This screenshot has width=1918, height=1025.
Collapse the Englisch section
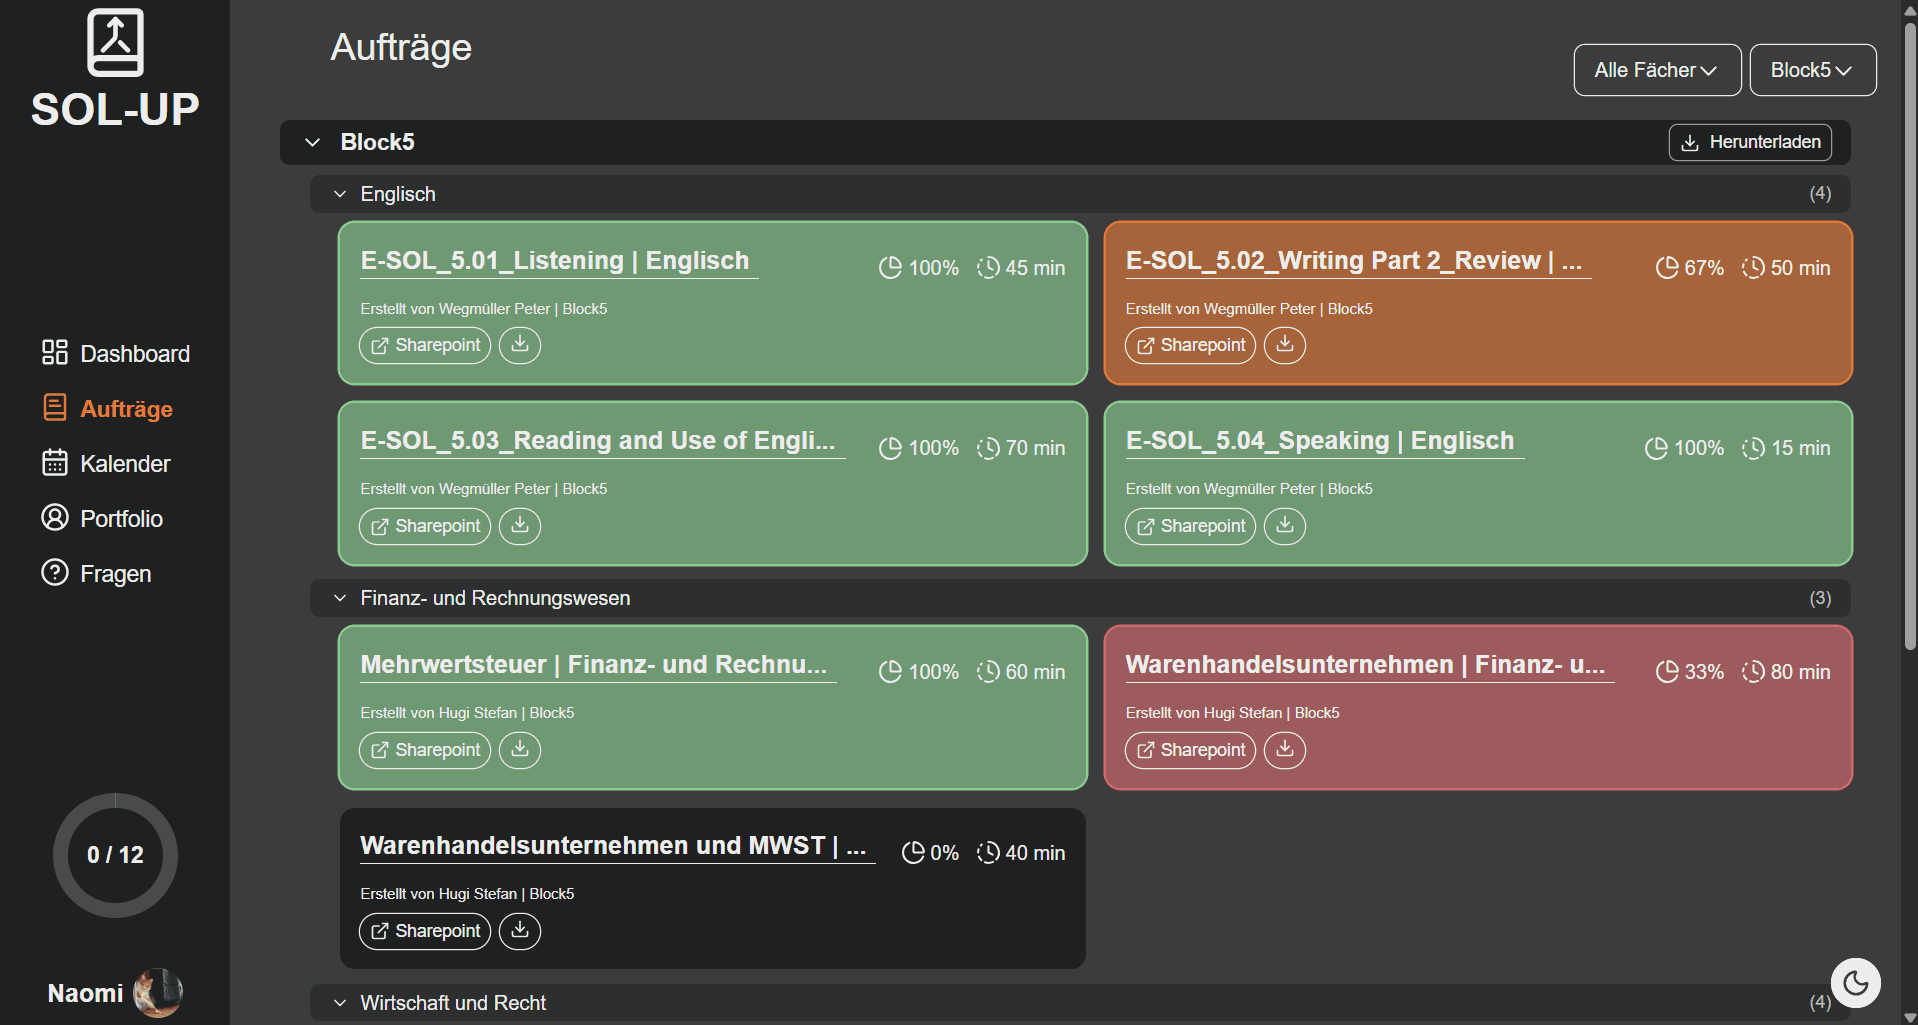[340, 194]
